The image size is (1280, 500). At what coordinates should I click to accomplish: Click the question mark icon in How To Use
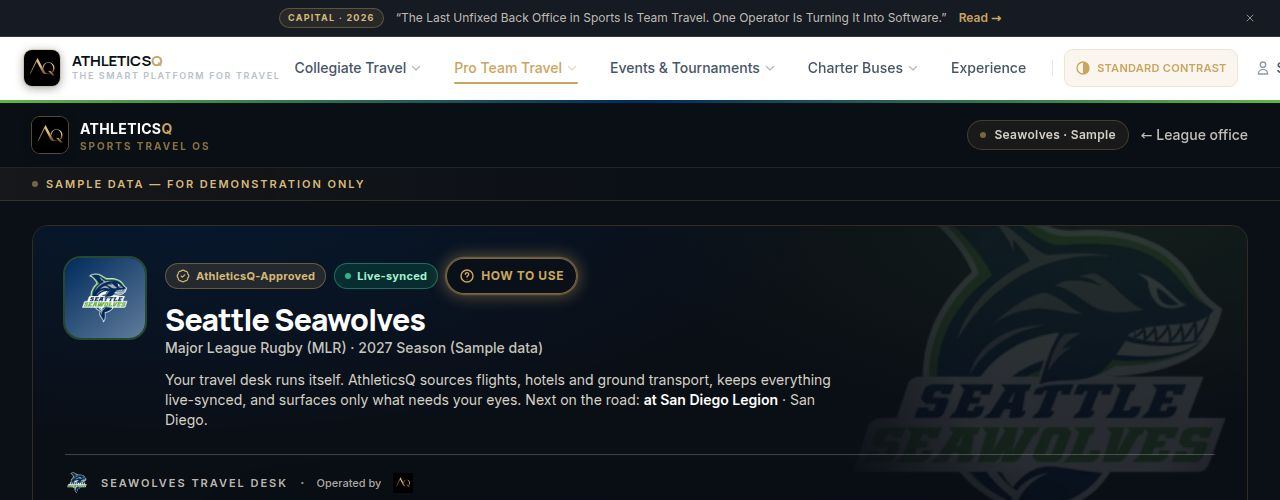tap(466, 276)
